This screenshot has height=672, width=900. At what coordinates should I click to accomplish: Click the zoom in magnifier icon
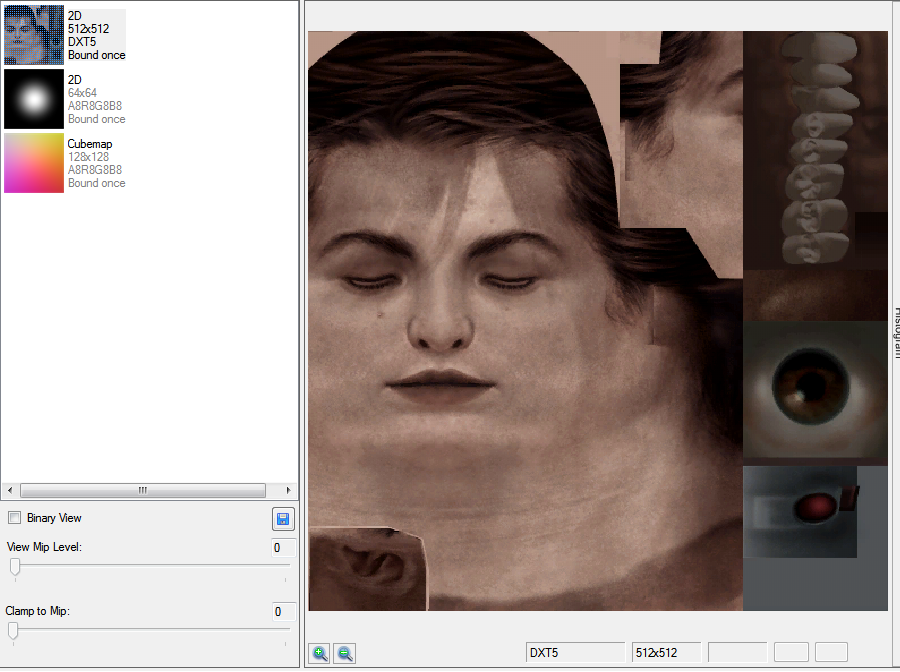(x=320, y=653)
